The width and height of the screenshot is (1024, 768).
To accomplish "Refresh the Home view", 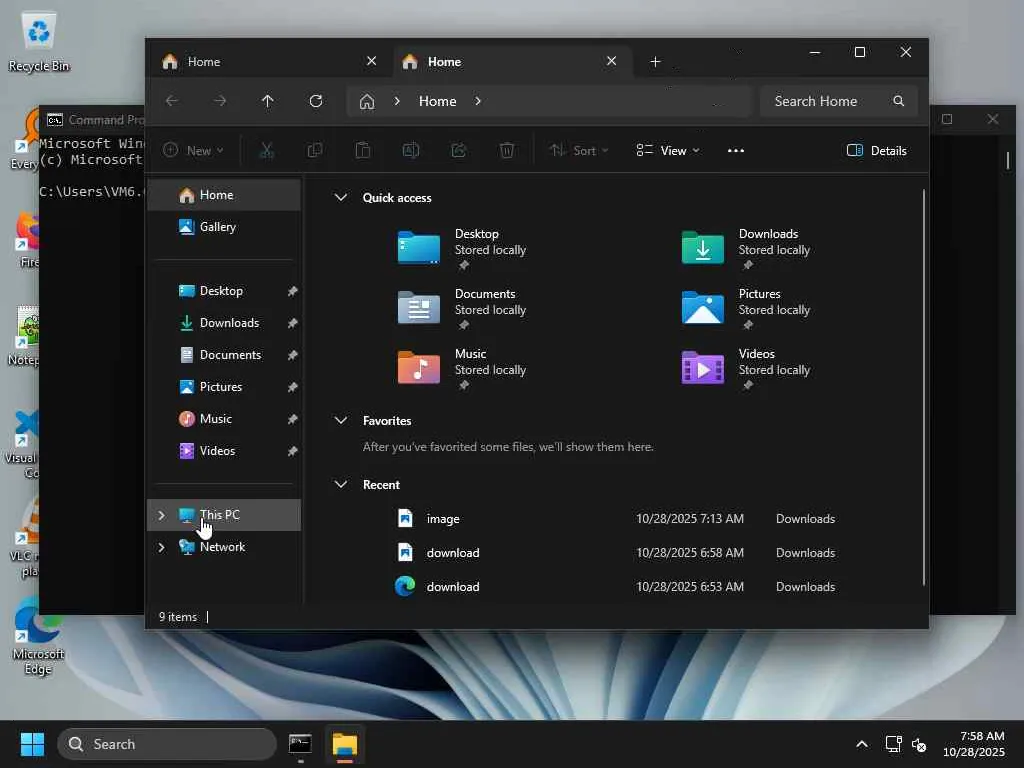I will pos(316,101).
